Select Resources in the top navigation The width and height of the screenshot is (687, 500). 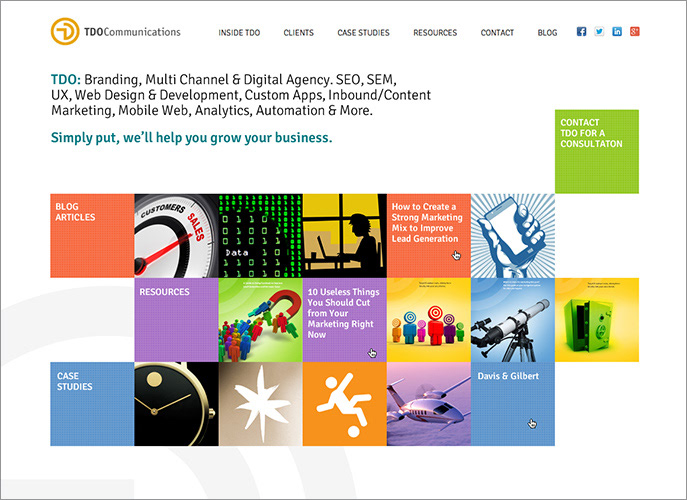click(435, 32)
